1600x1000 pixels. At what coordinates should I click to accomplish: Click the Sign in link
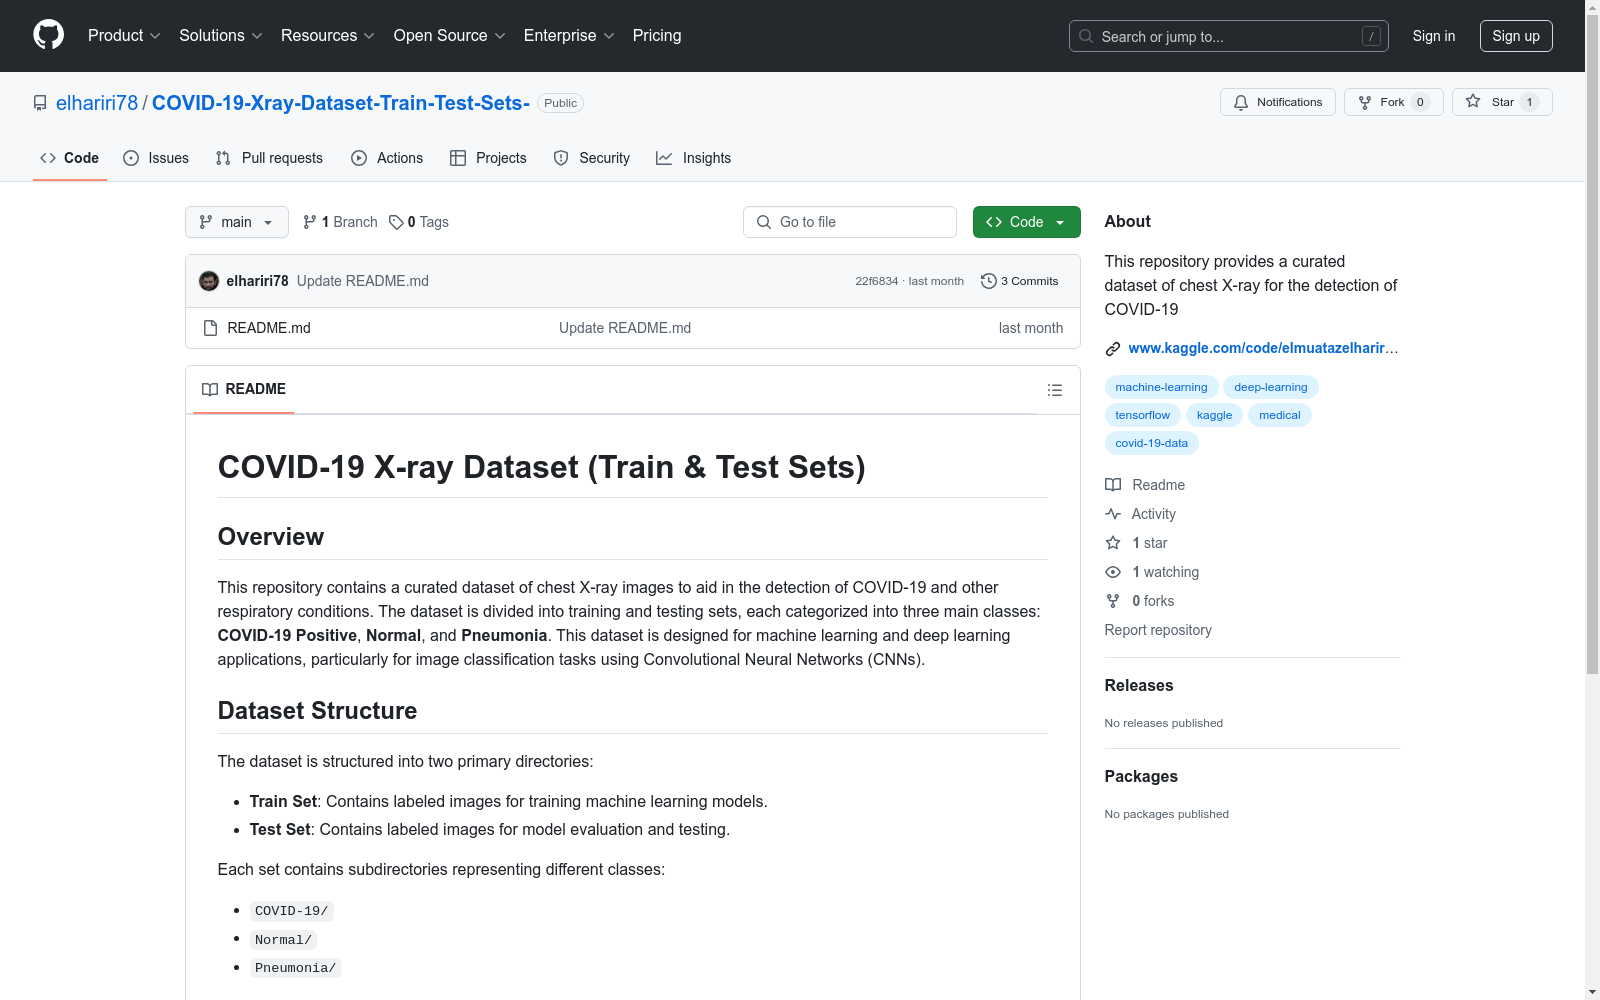coord(1434,36)
